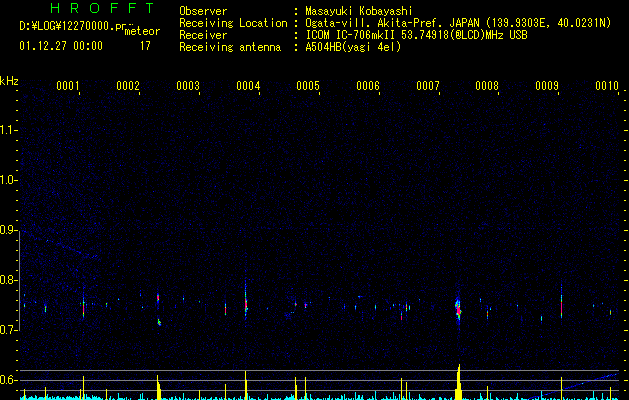Image resolution: width=629 pixels, height=400 pixels.
Task: Click time marker 0008
Action: (487, 86)
